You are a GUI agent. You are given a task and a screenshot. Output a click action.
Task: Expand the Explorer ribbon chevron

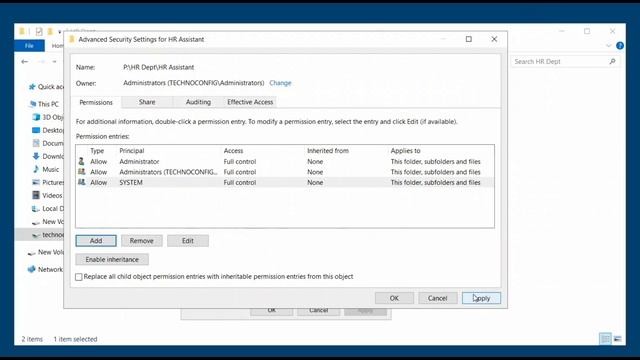(609, 46)
